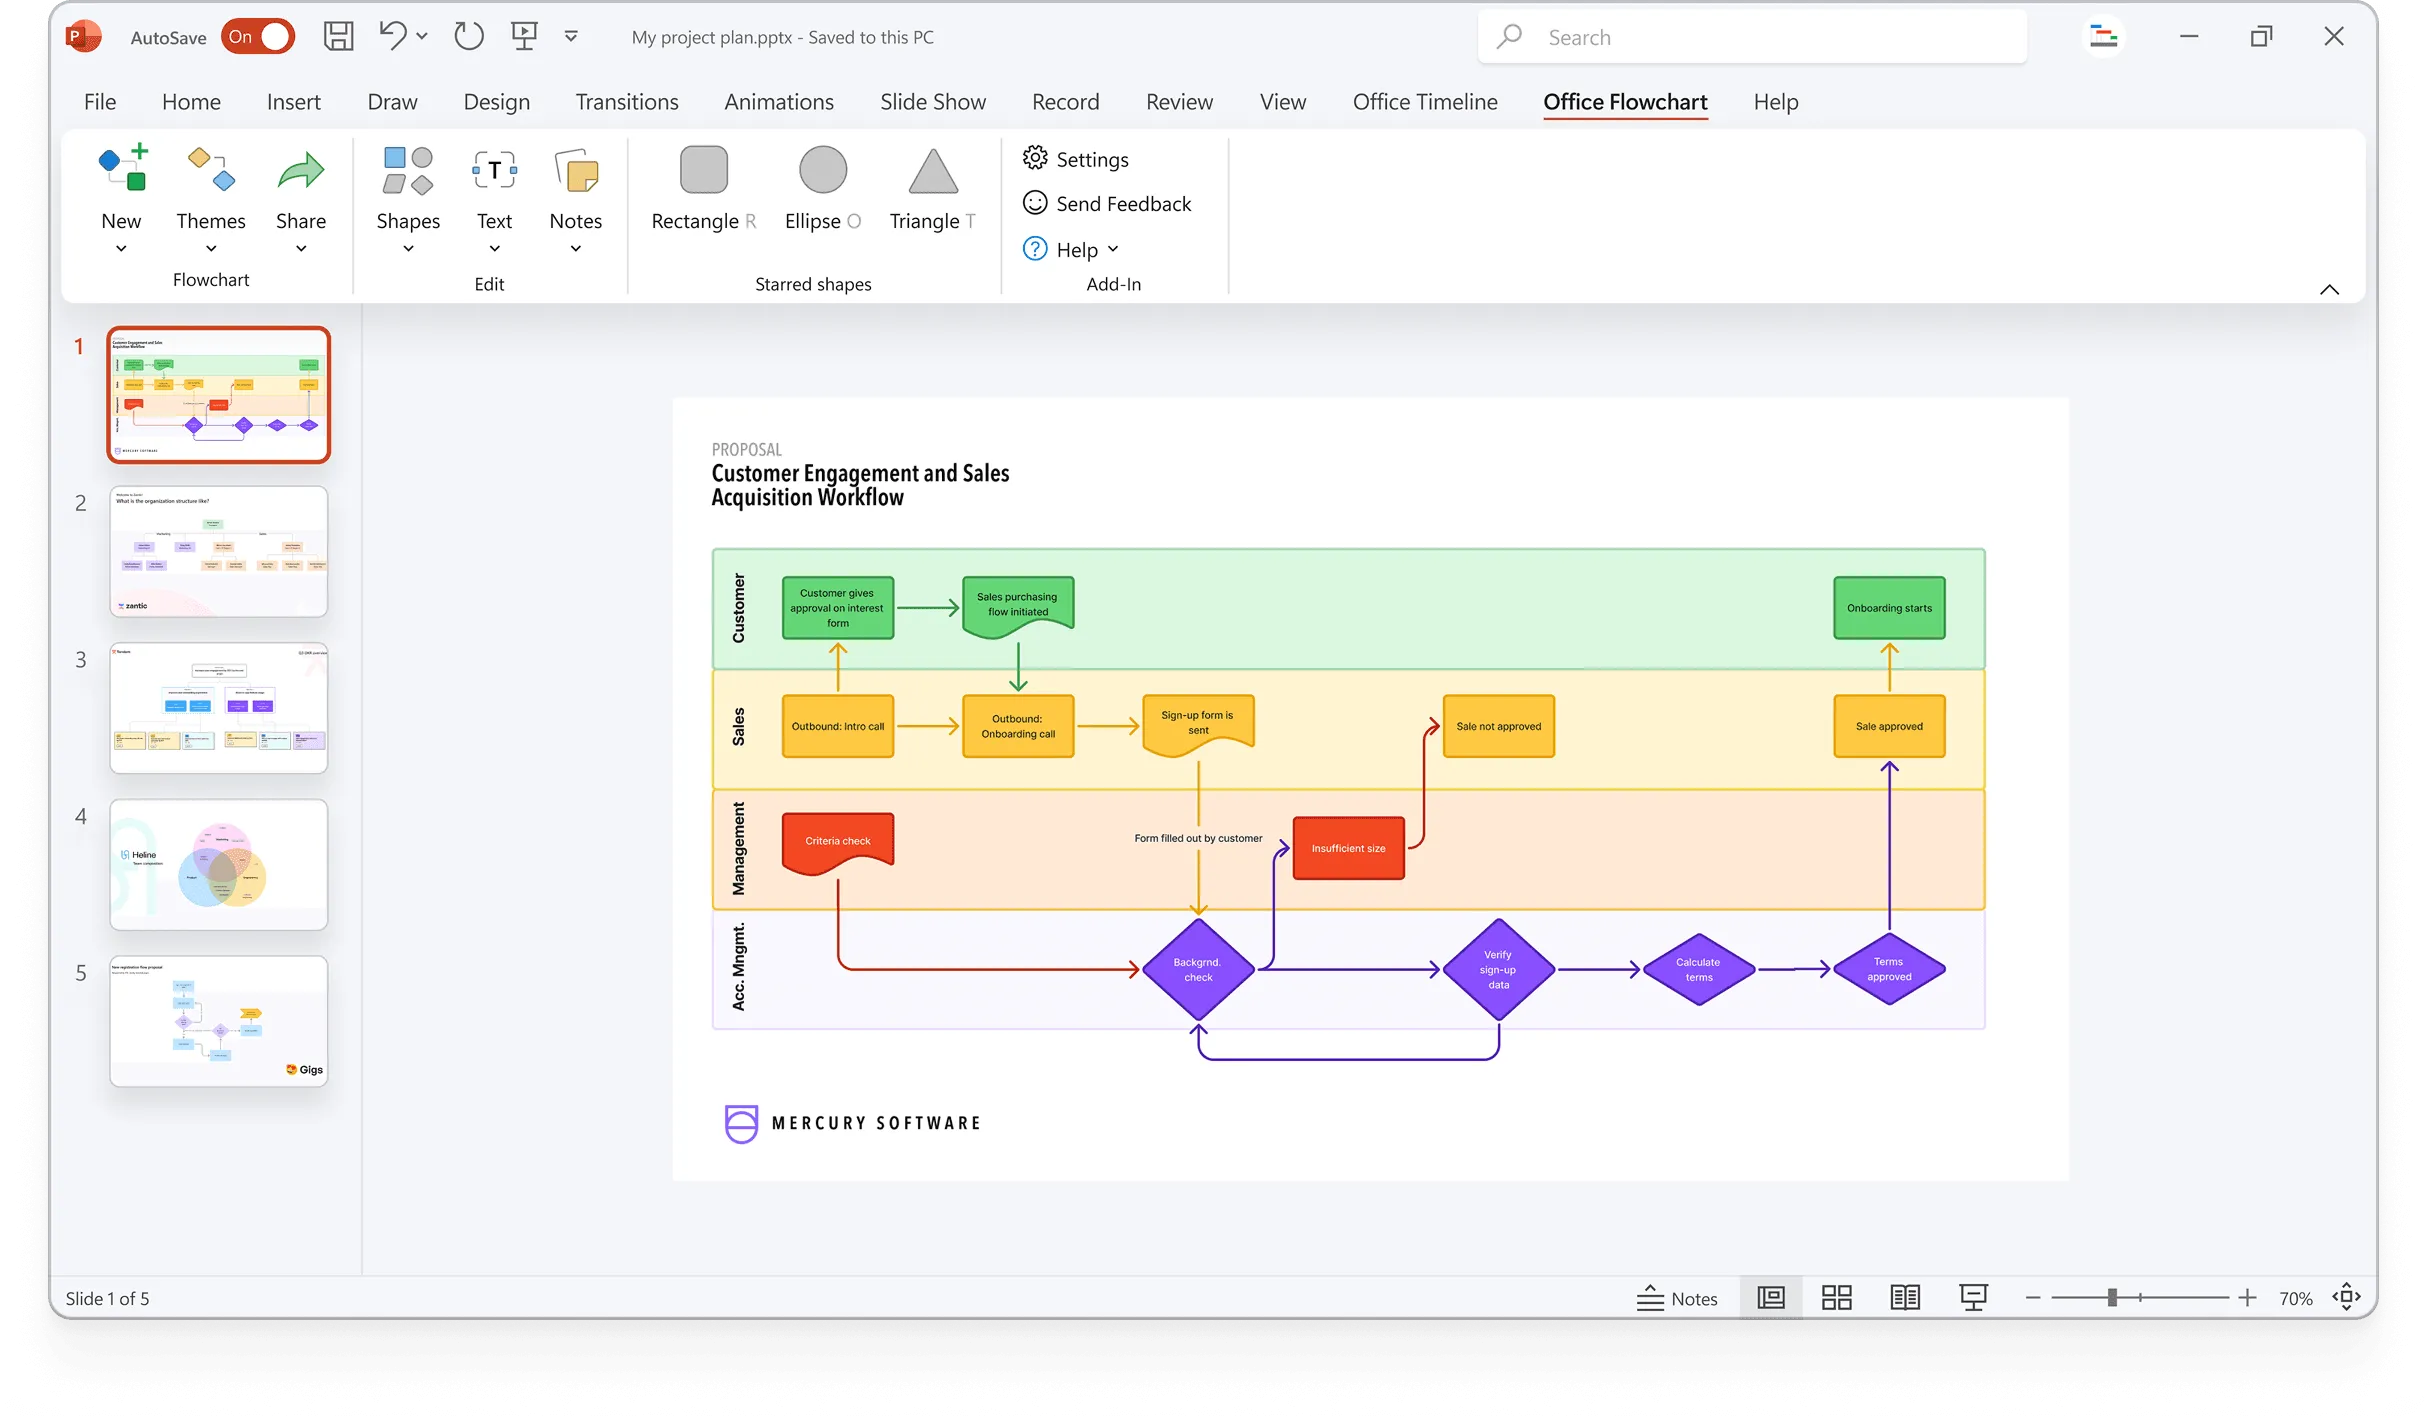Click the 70% zoom level
2427x1416 pixels.
click(2296, 1298)
